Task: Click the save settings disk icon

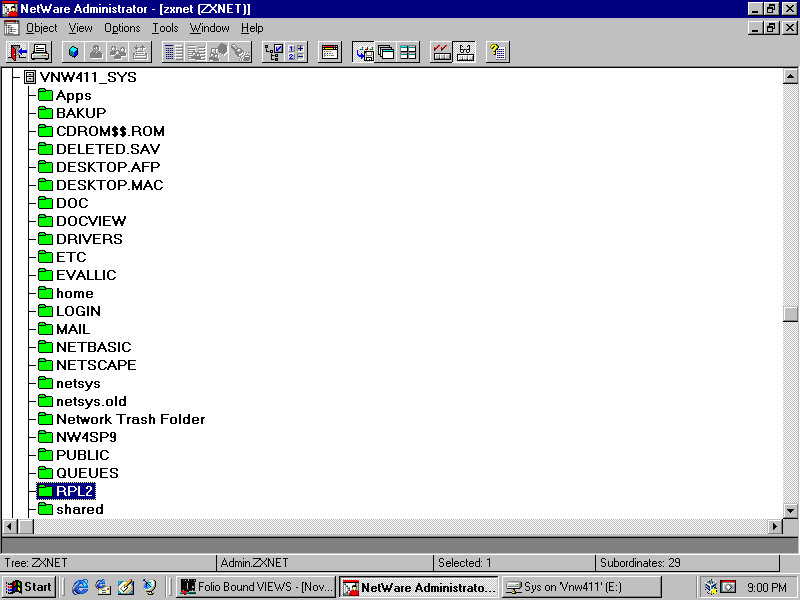Action: (x=363, y=52)
